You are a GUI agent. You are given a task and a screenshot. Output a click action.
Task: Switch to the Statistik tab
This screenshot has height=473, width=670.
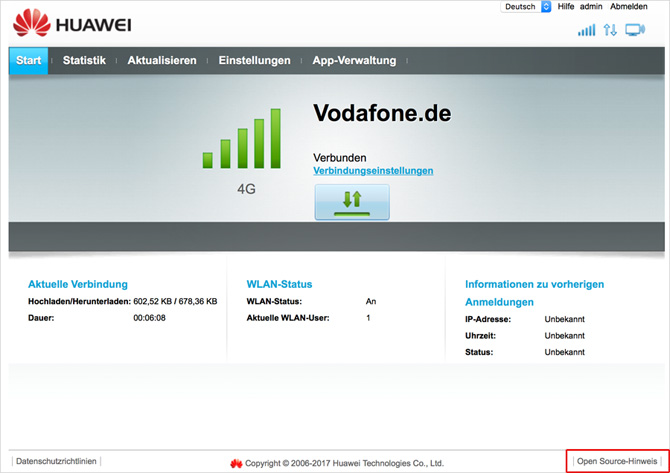(x=84, y=61)
